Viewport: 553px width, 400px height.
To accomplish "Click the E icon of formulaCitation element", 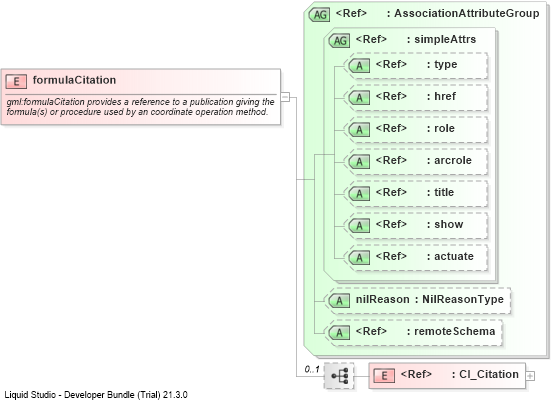I will 16,81.
